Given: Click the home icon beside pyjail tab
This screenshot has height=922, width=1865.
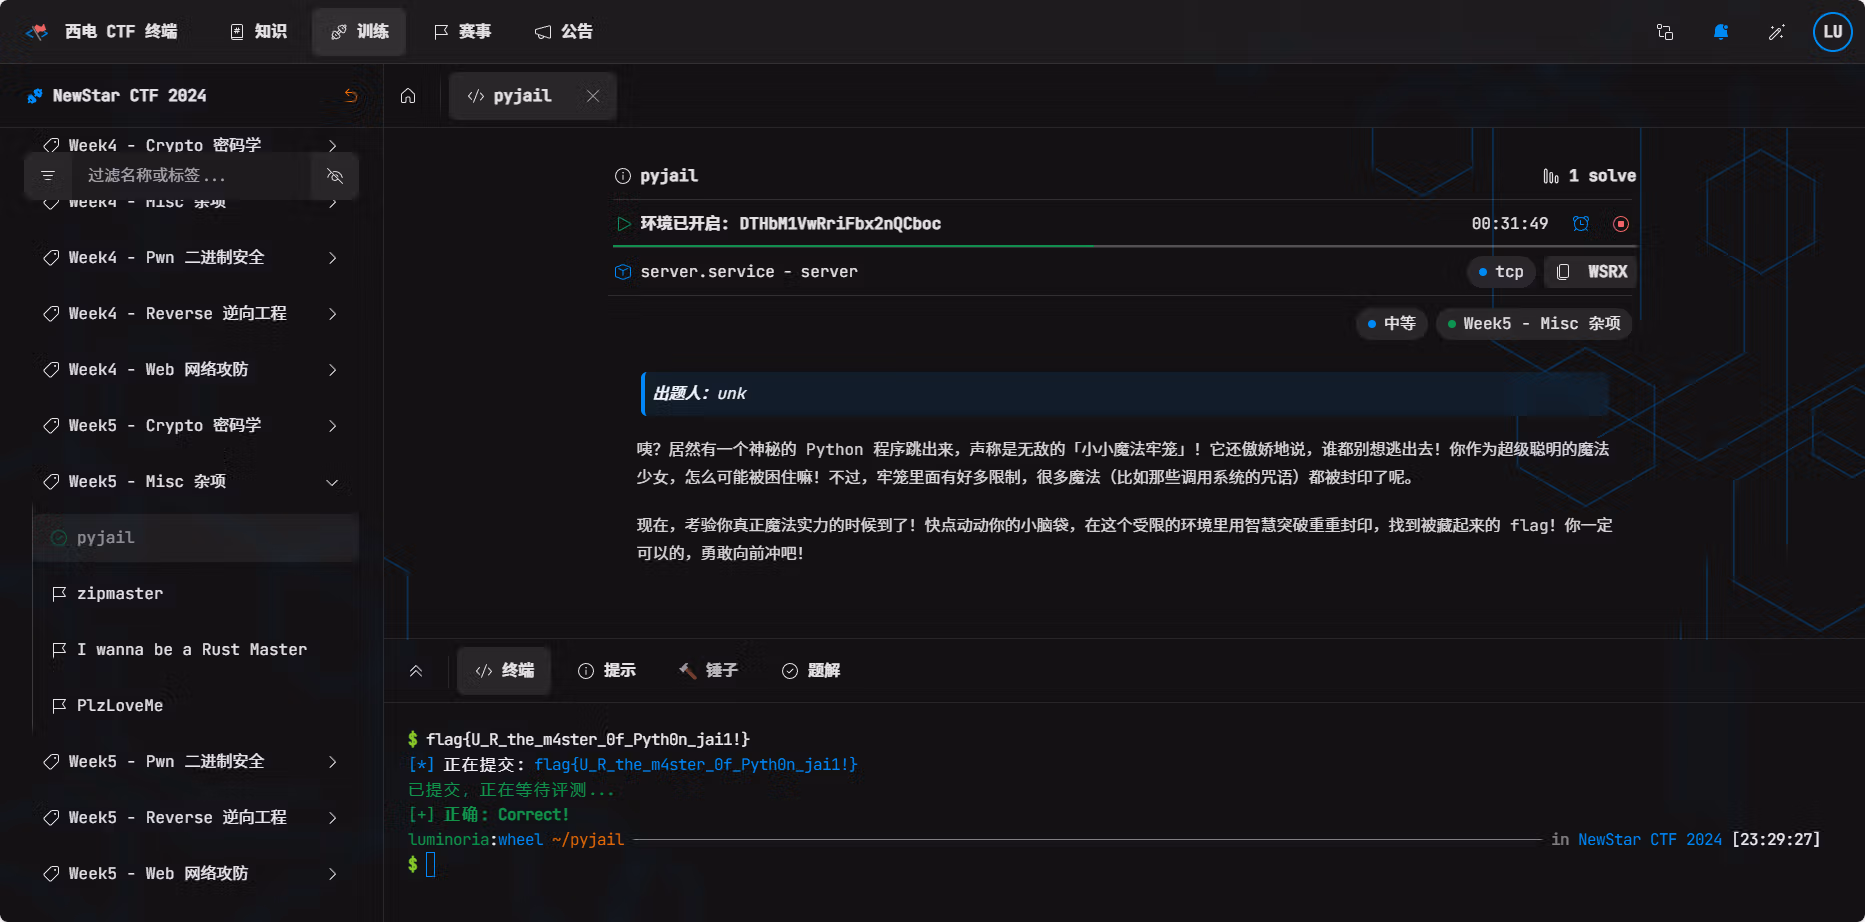Looking at the screenshot, I should pos(408,96).
